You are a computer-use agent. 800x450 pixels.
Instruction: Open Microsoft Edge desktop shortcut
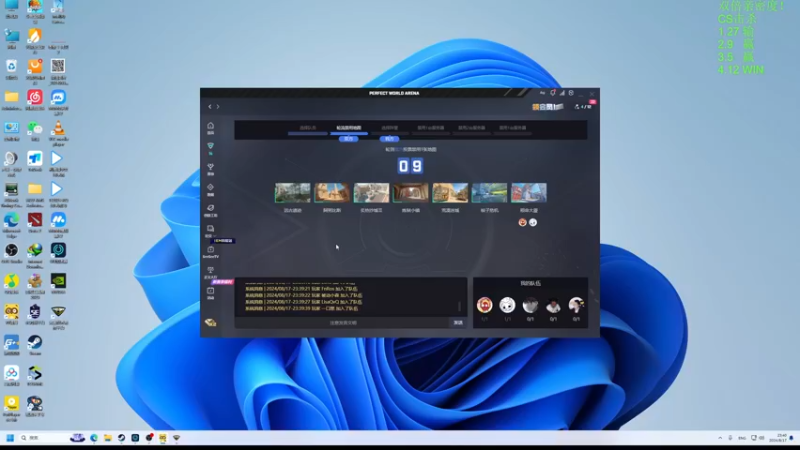(x=11, y=225)
